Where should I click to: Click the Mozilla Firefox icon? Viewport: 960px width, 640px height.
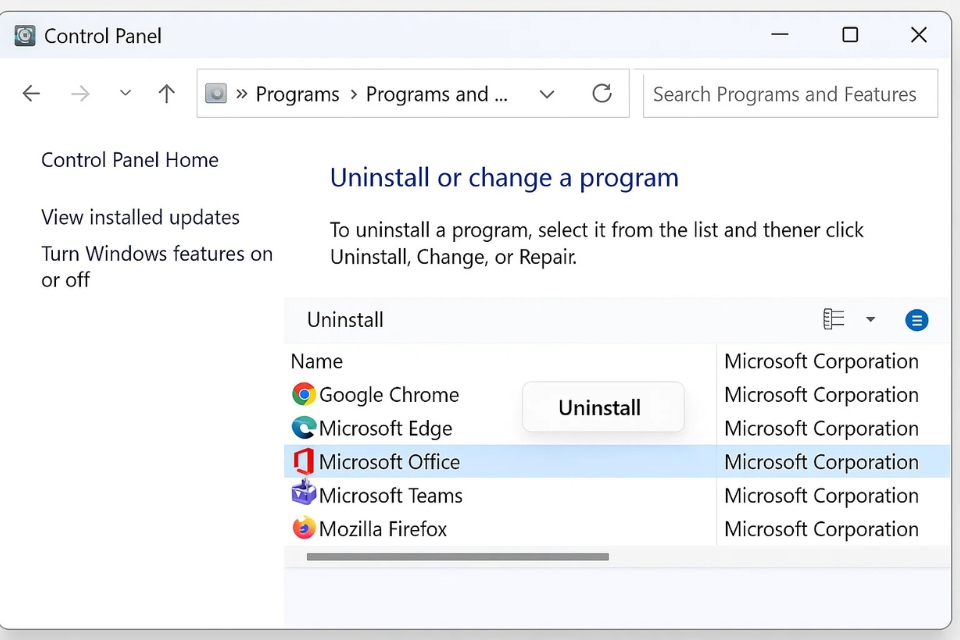(x=303, y=528)
